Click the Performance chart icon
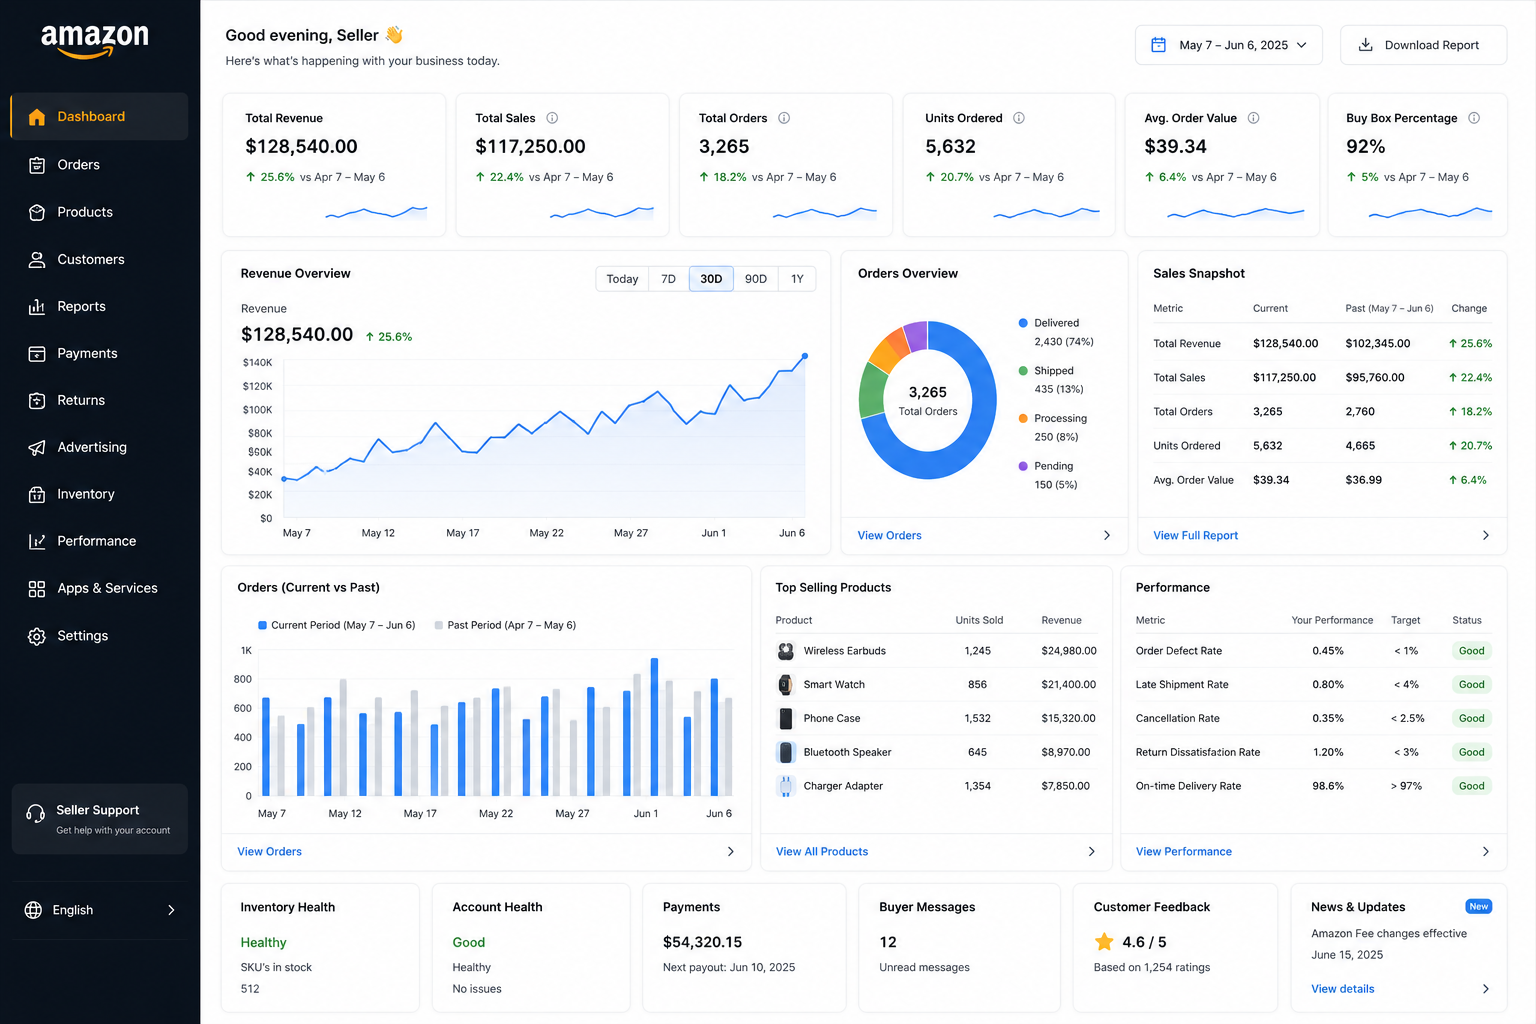The width and height of the screenshot is (1536, 1024). click(37, 541)
